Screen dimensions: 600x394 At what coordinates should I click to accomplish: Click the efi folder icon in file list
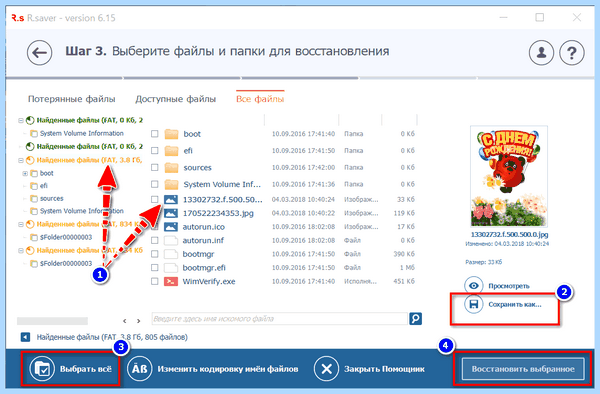tap(171, 151)
